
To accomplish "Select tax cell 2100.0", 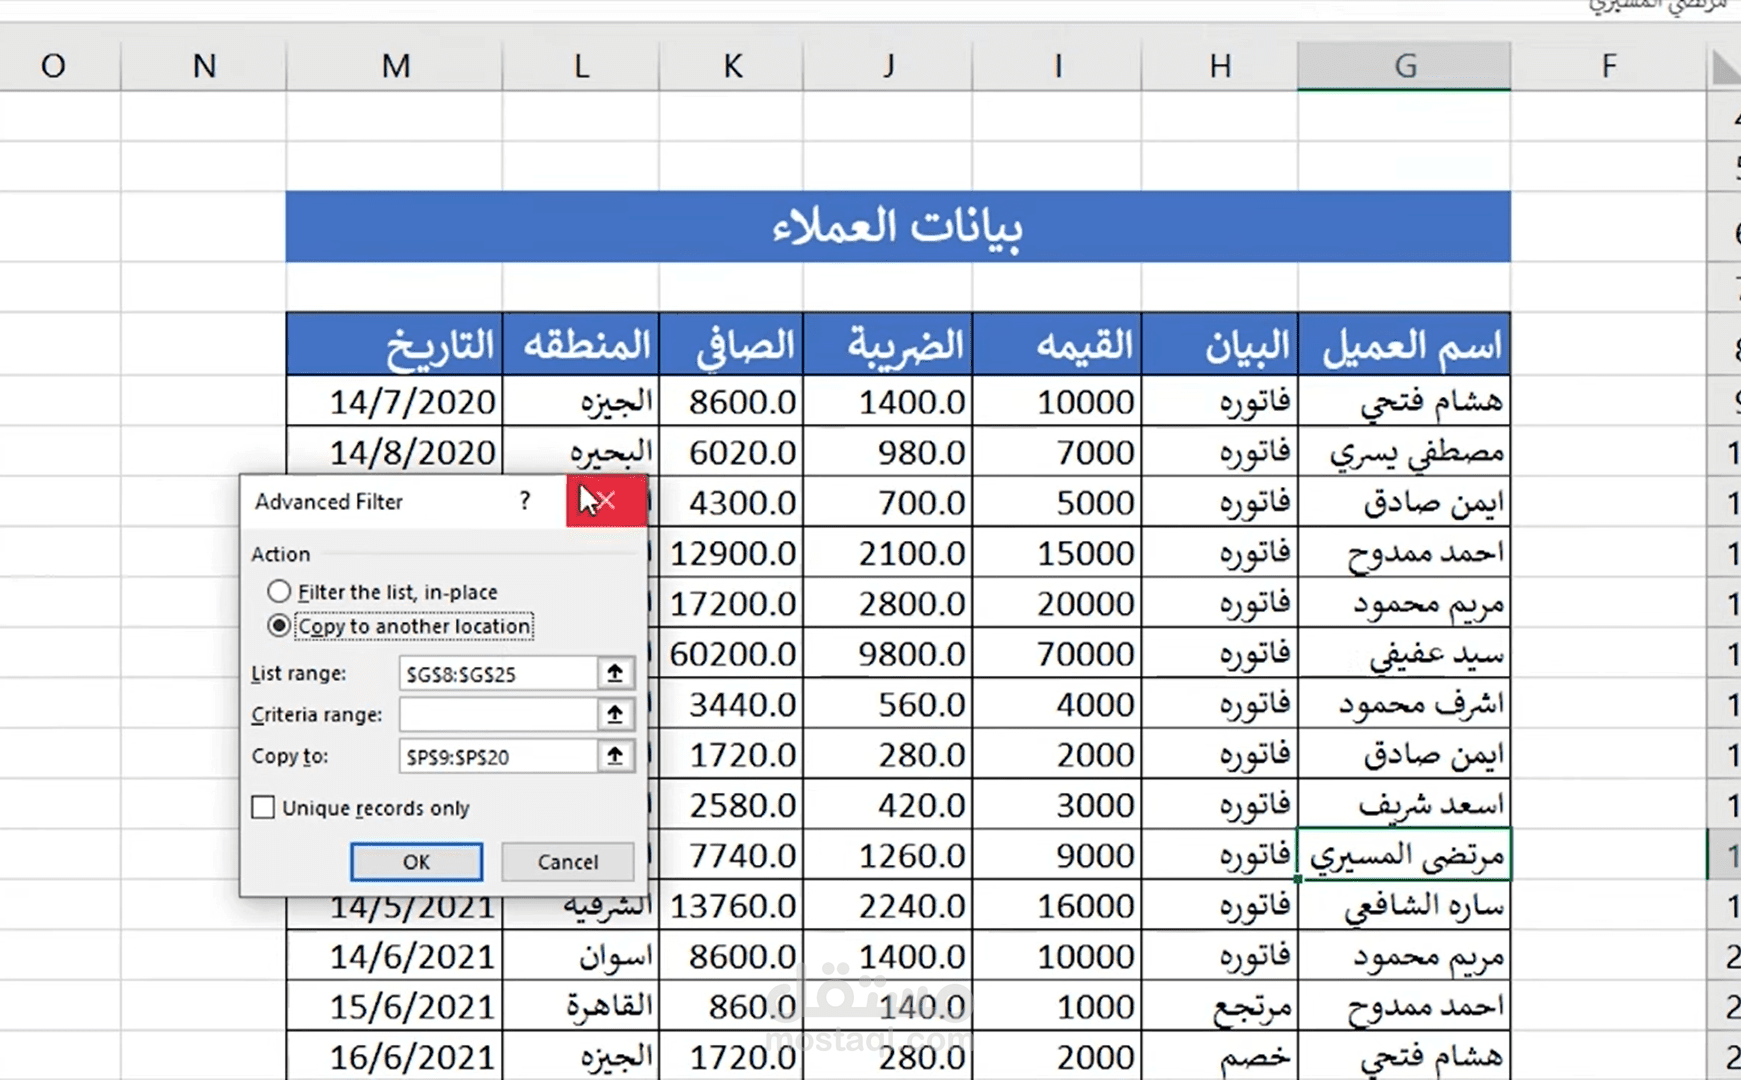I will [x=888, y=553].
